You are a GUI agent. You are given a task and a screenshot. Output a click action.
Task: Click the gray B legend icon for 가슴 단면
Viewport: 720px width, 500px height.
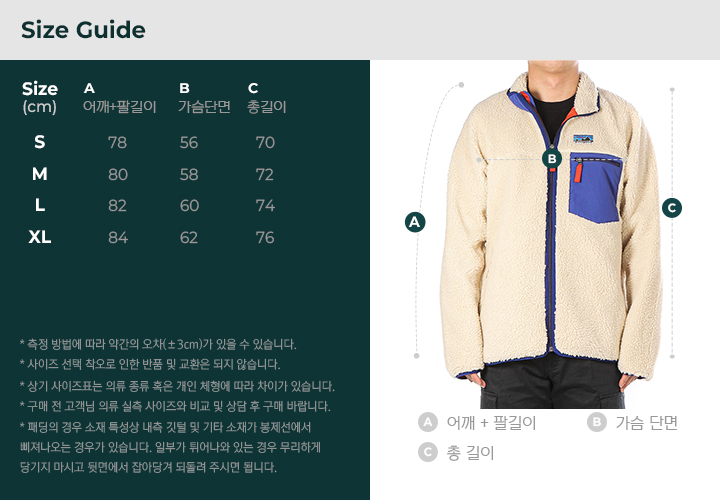596,422
